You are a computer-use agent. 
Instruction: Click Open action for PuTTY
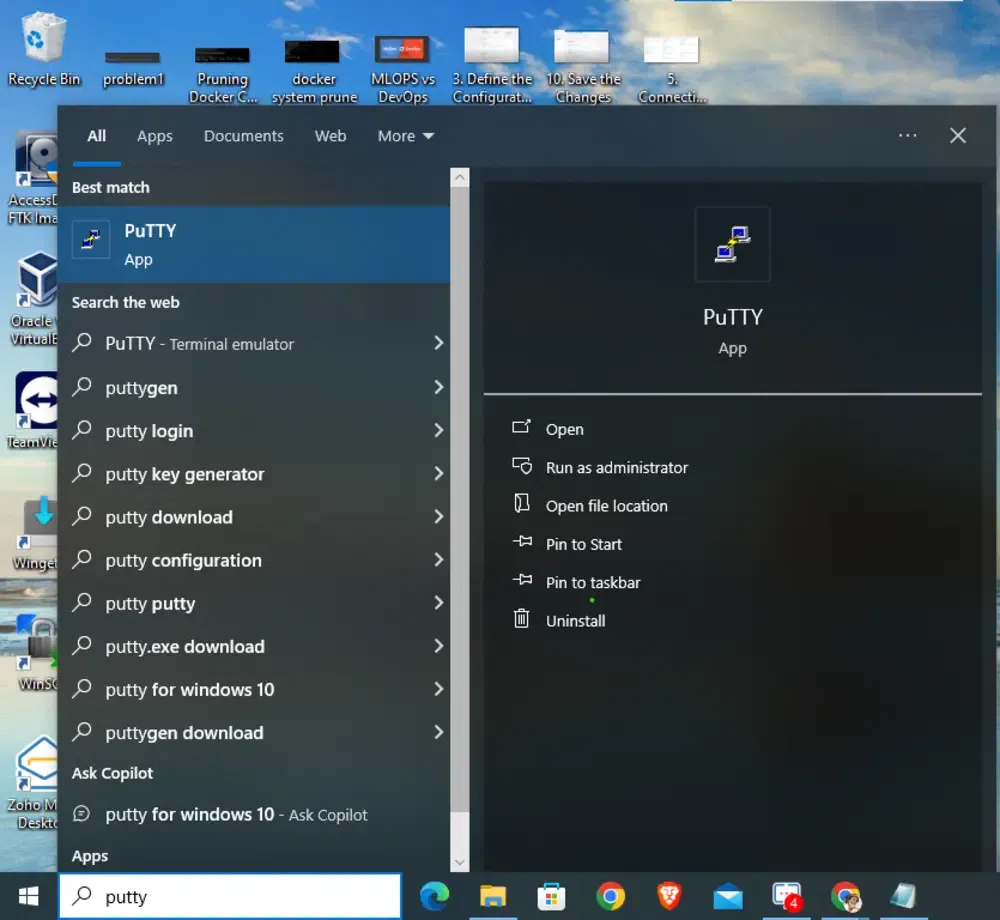click(564, 429)
